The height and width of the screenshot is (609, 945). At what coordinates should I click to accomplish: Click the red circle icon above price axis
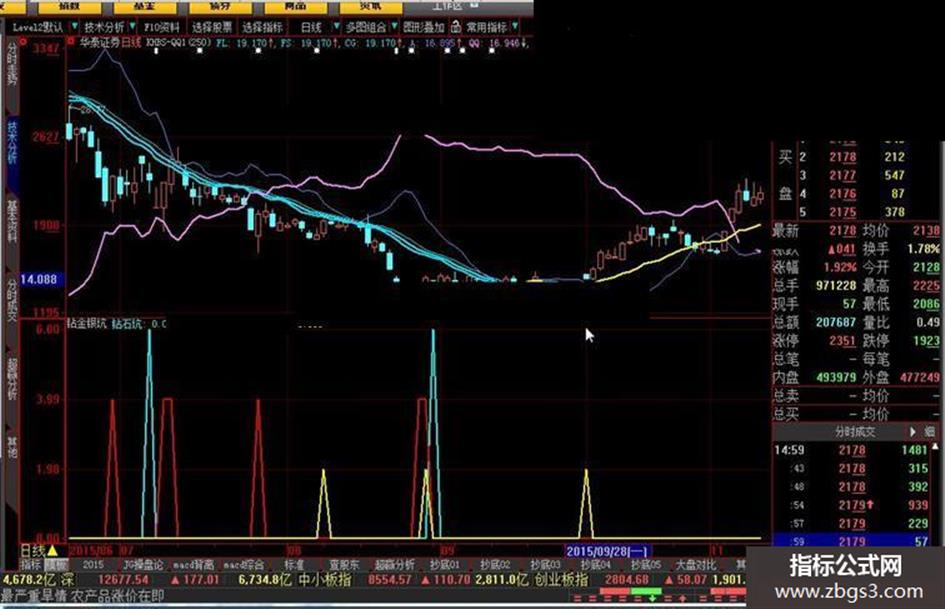23,42
